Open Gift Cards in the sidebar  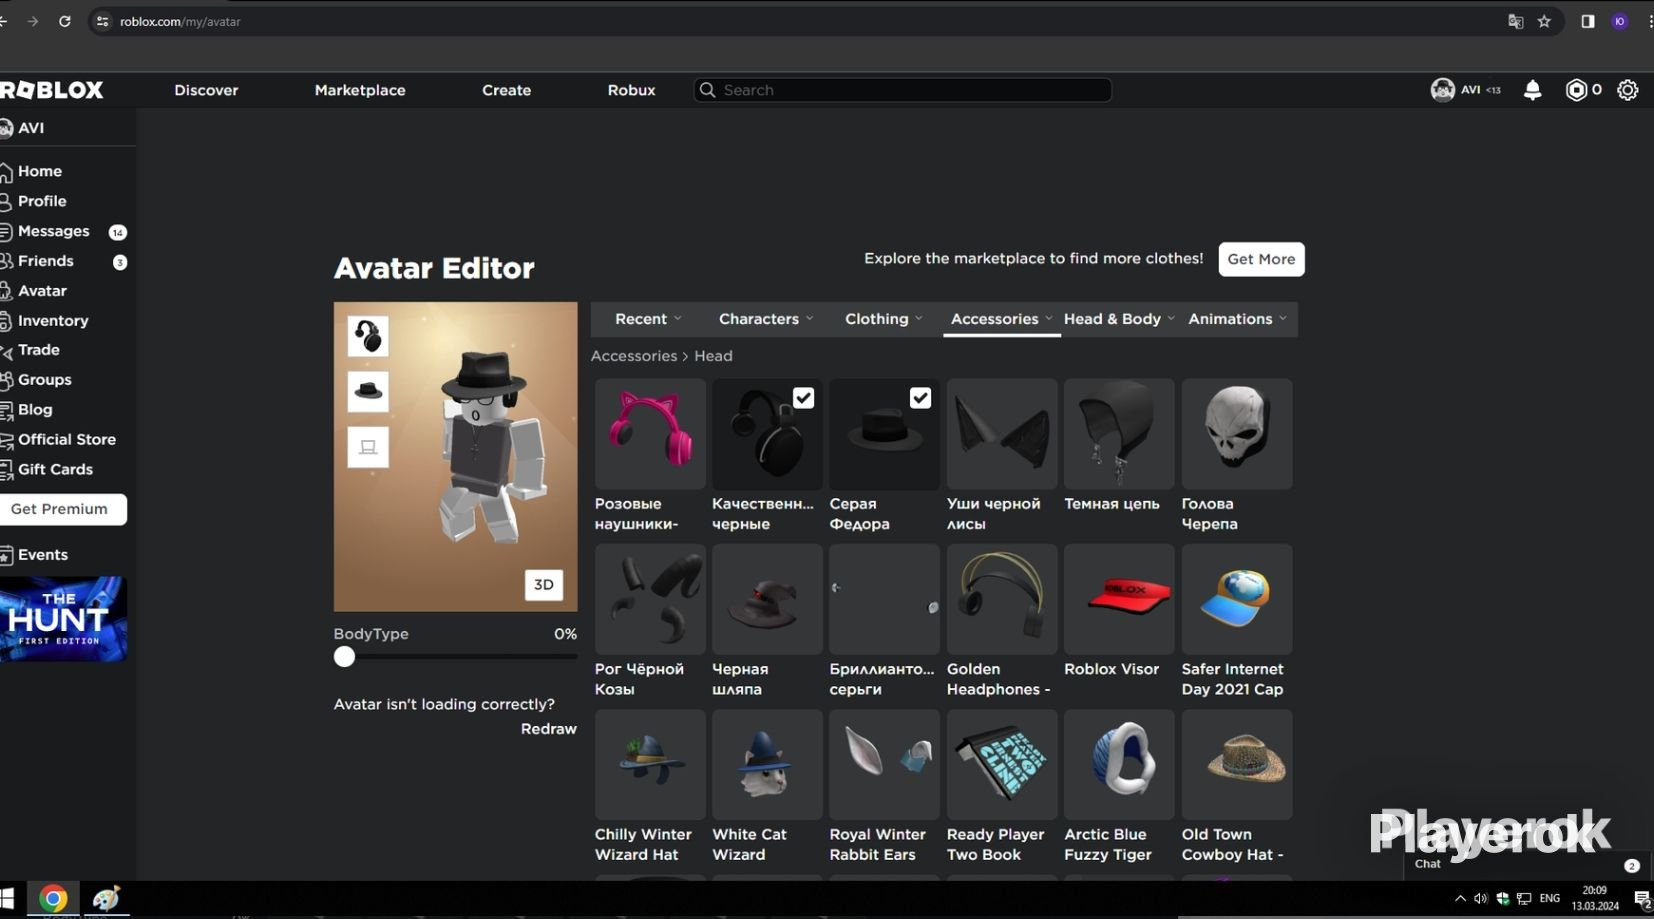(x=55, y=469)
